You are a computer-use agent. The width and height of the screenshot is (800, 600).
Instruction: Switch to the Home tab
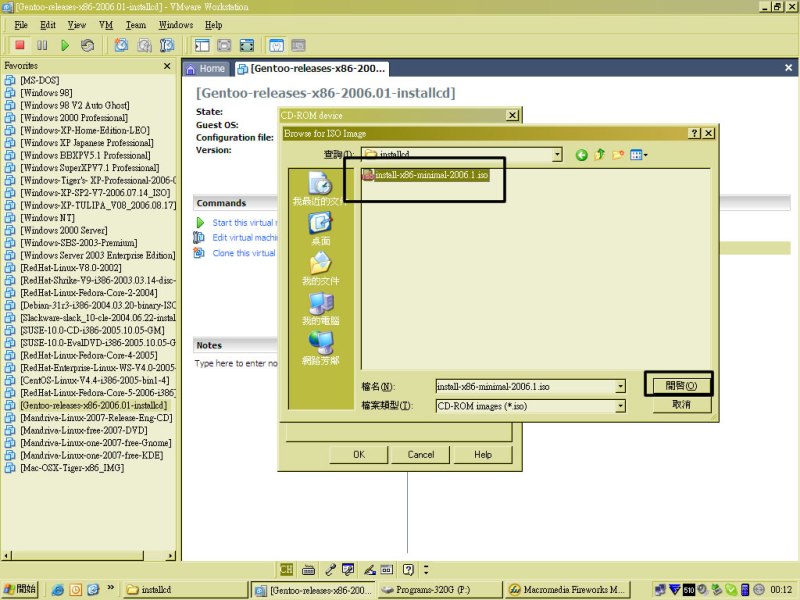point(206,68)
